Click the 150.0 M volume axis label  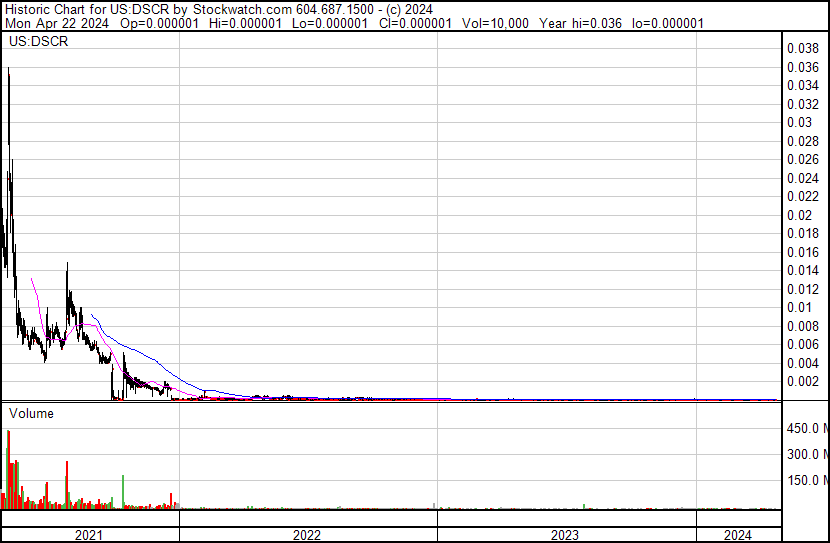coord(806,481)
